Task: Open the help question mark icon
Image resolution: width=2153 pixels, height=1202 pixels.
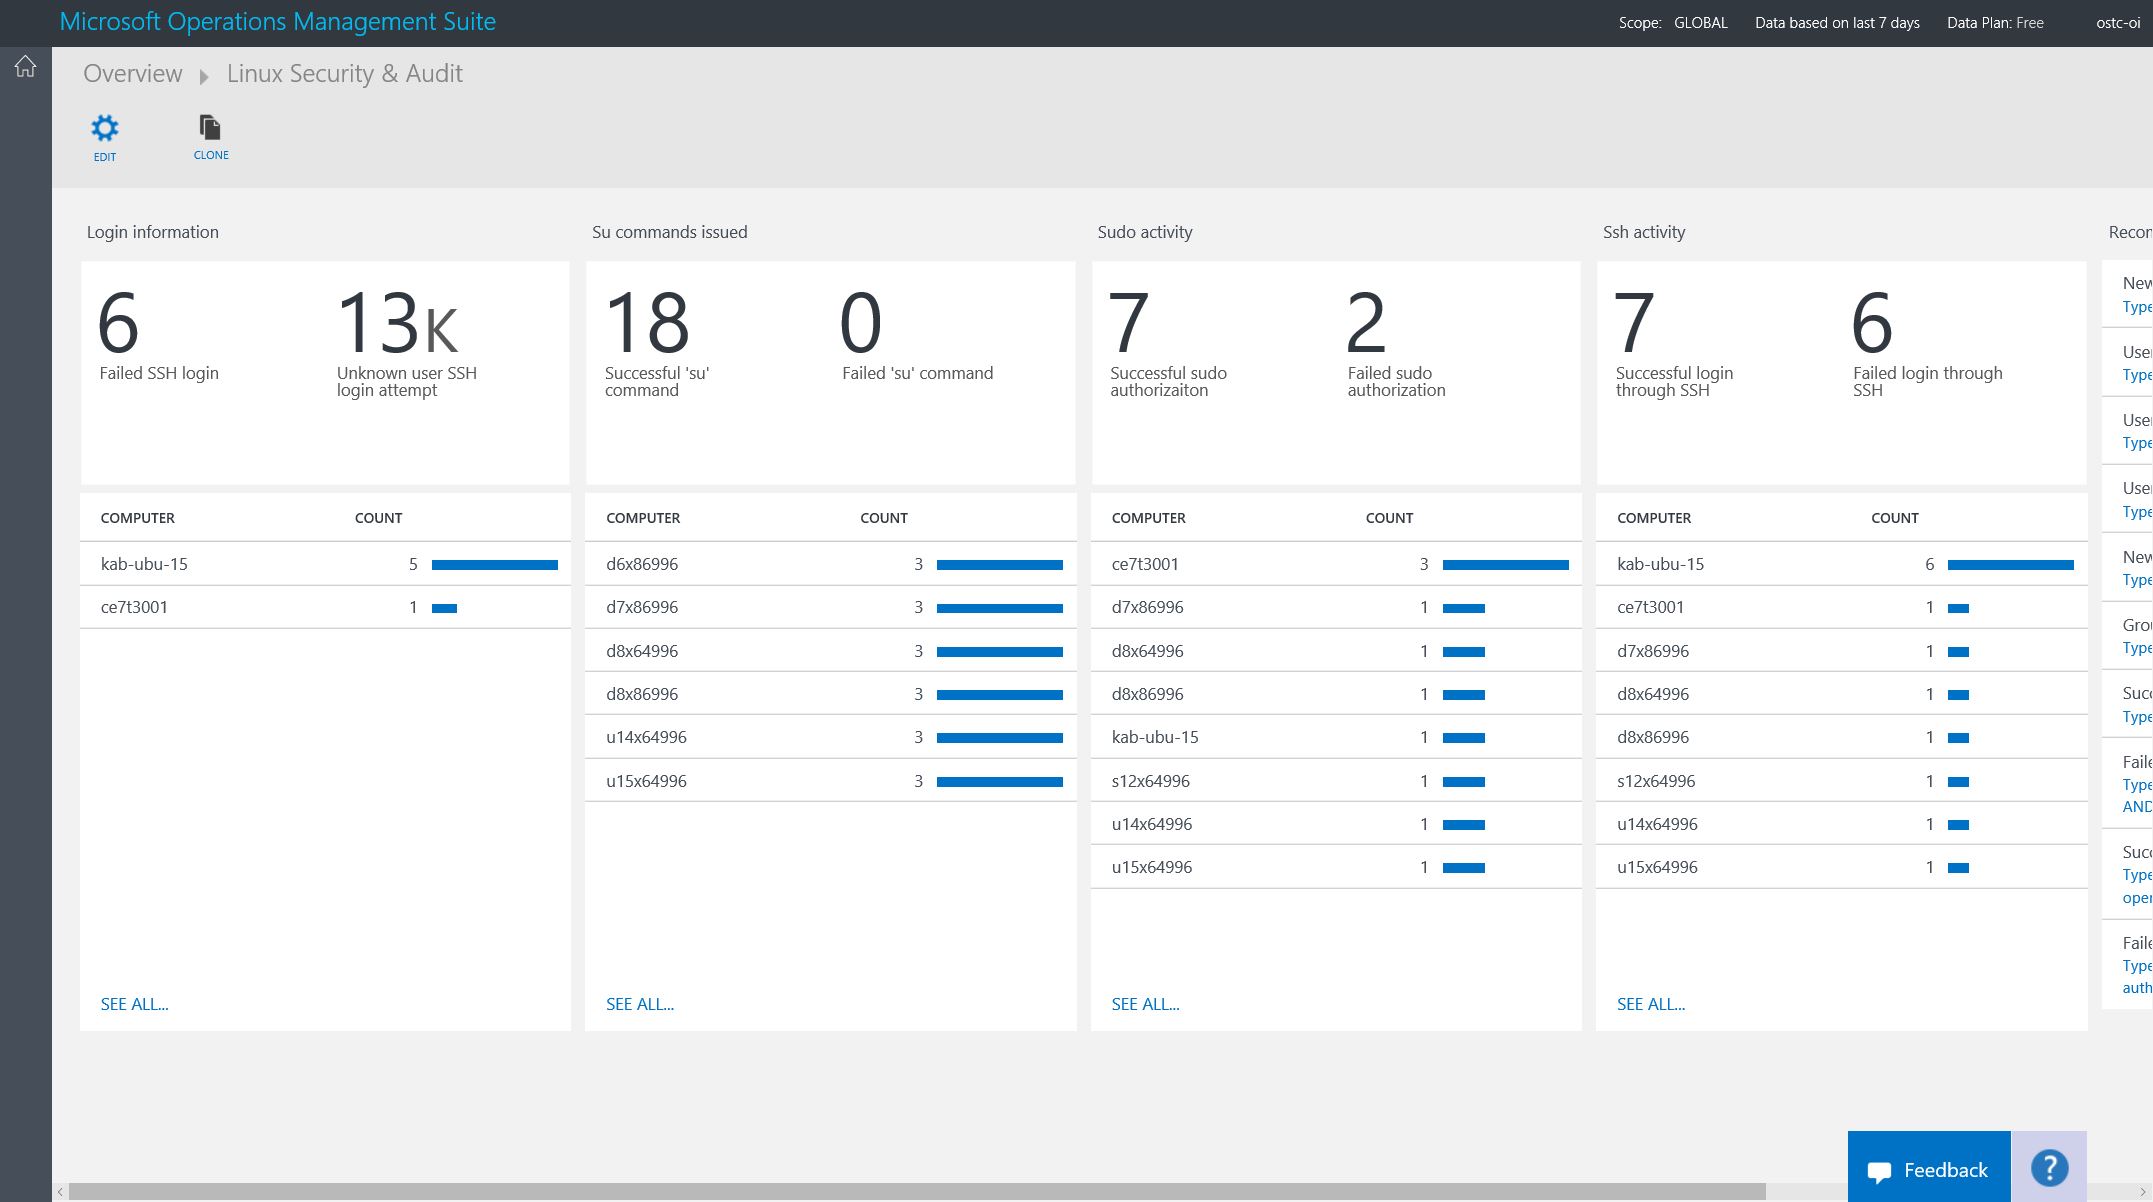Action: pyautogui.click(x=2049, y=1167)
